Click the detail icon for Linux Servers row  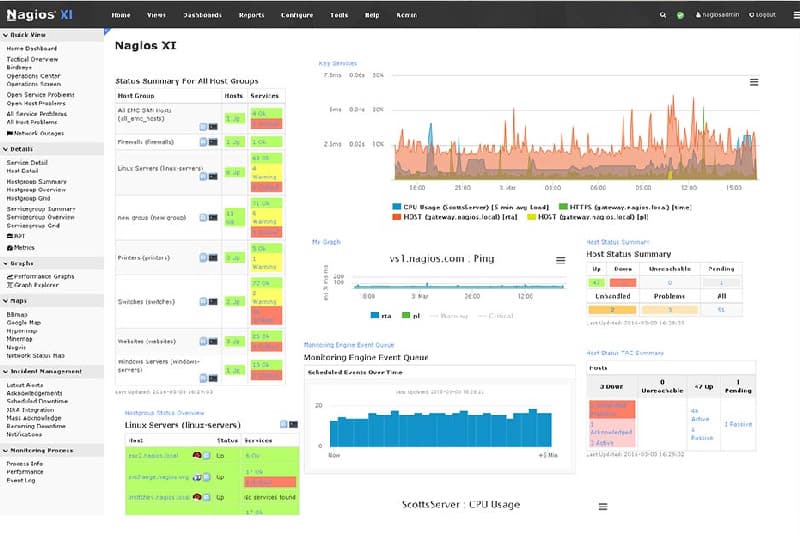[x=203, y=177]
